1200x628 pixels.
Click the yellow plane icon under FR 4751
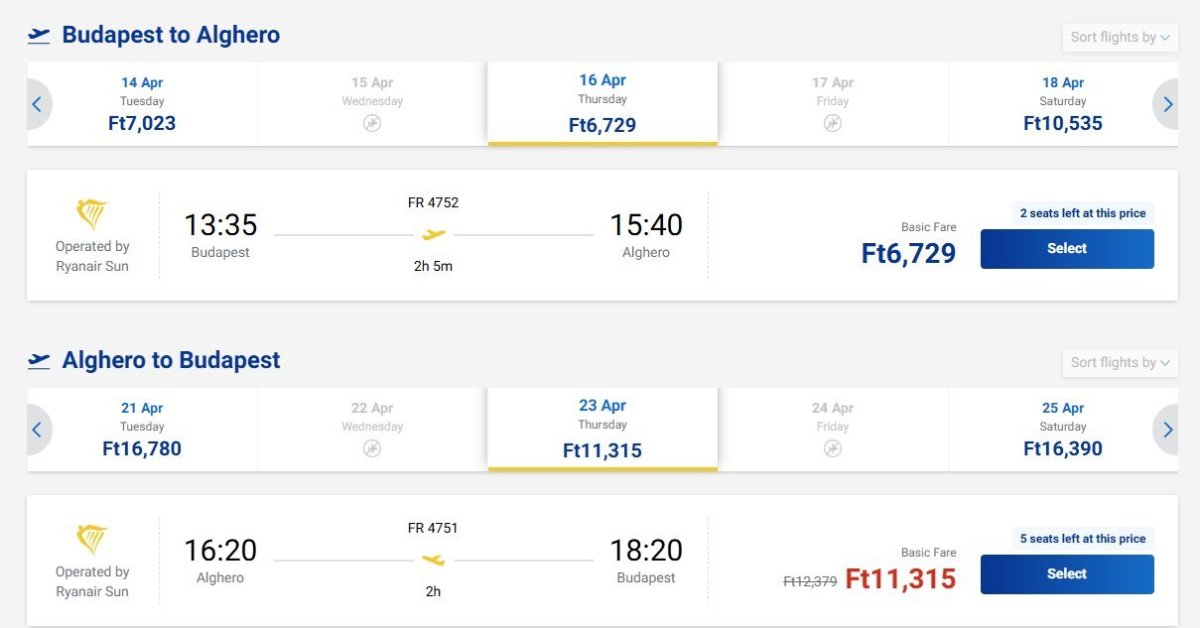click(433, 560)
